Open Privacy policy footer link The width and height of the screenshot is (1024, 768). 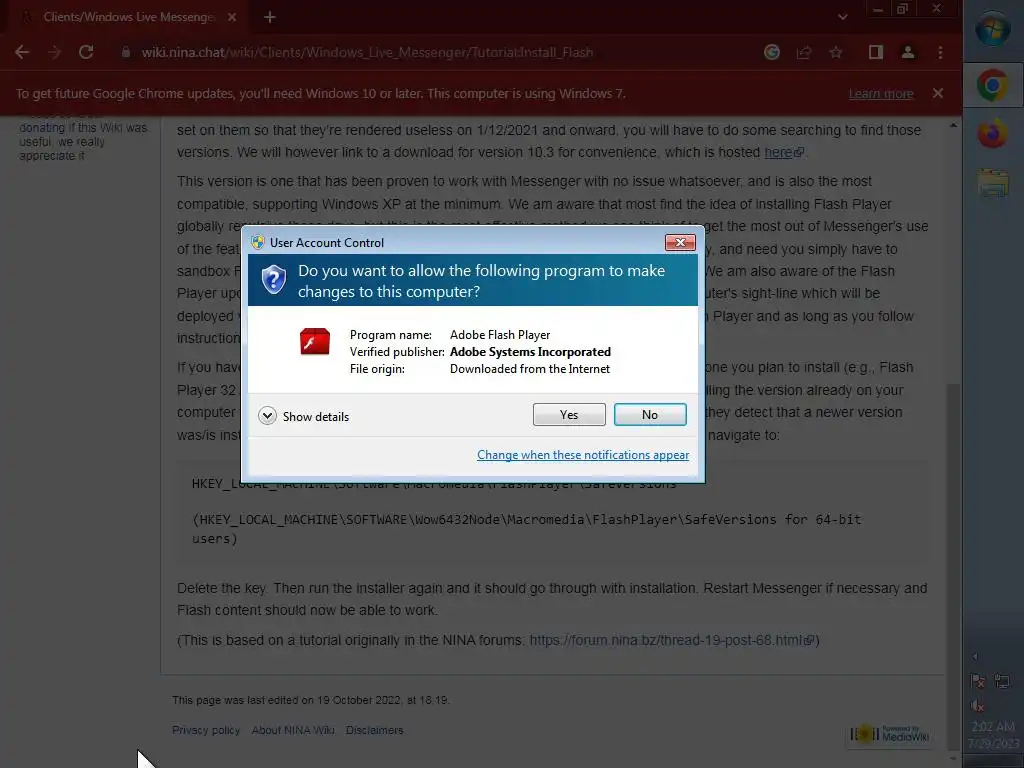pos(206,730)
